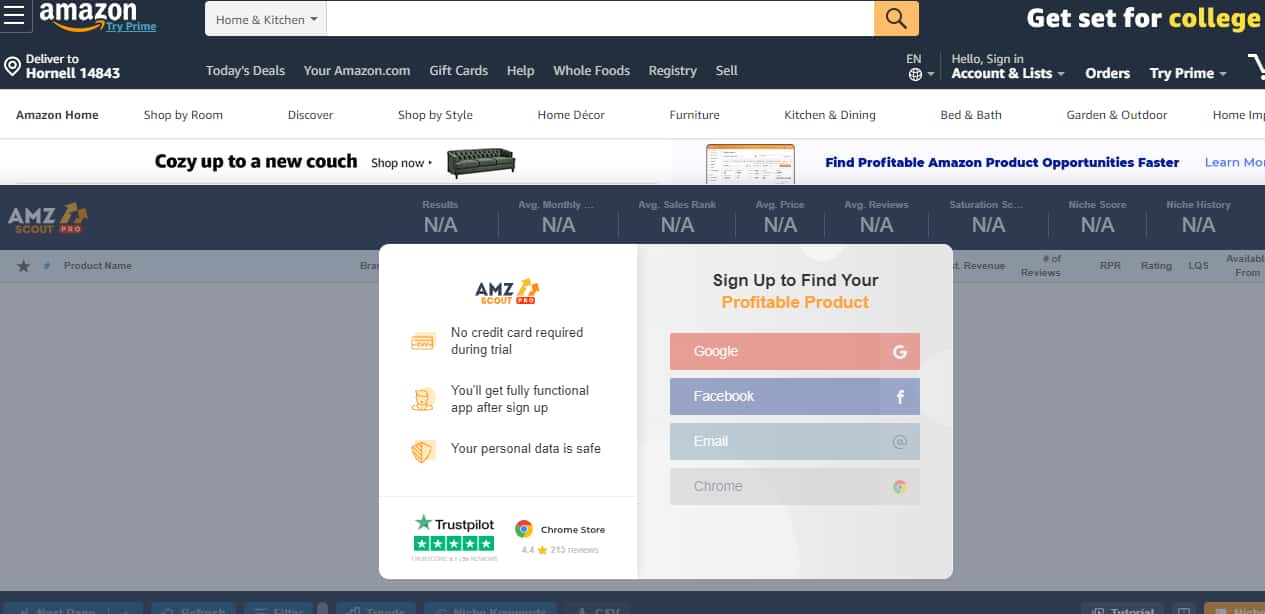Open Bed & Bath
This screenshot has width=1265, height=614.
tap(971, 115)
